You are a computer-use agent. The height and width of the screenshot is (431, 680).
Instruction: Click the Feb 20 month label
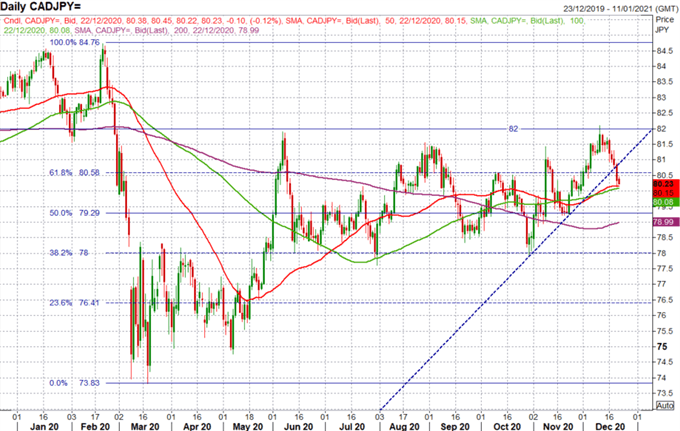pyautogui.click(x=95, y=426)
